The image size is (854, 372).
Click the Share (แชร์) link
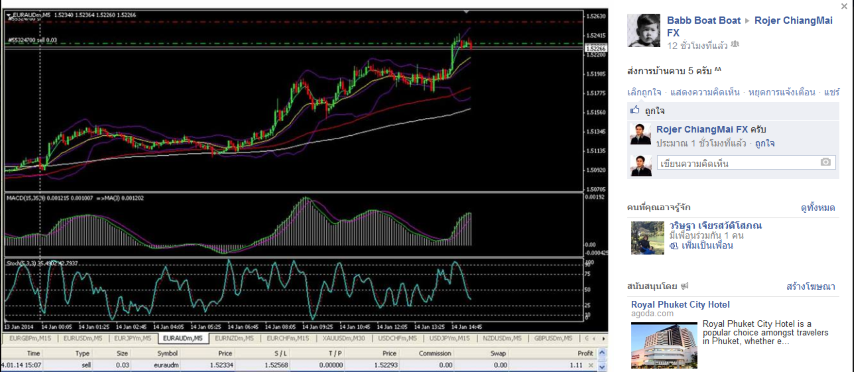(832, 92)
